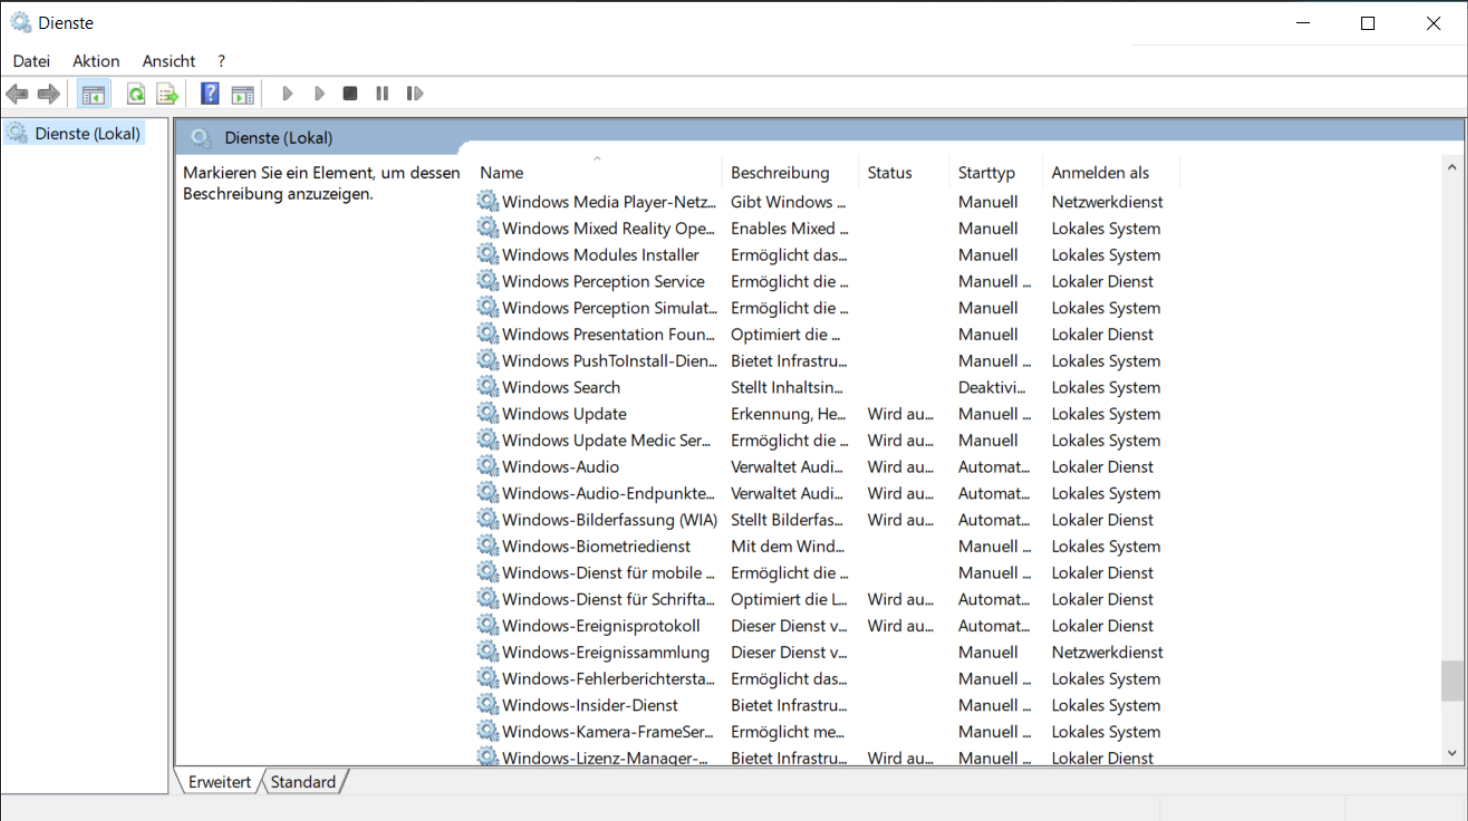This screenshot has width=1468, height=821.
Task: Click Erkennung, He... description of Windows Update
Action: tap(788, 413)
